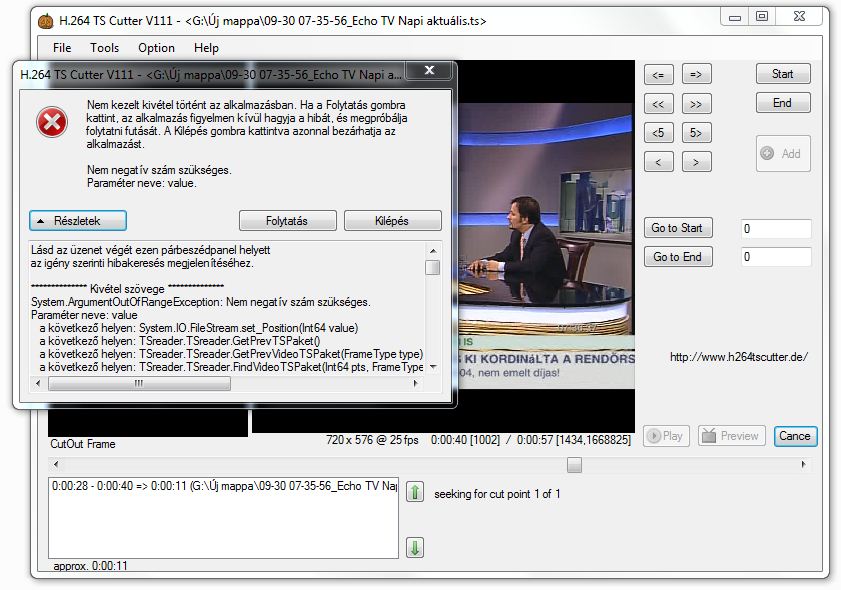This screenshot has height=590, width=841.
Task: Open the Help menu
Action: pyautogui.click(x=206, y=48)
